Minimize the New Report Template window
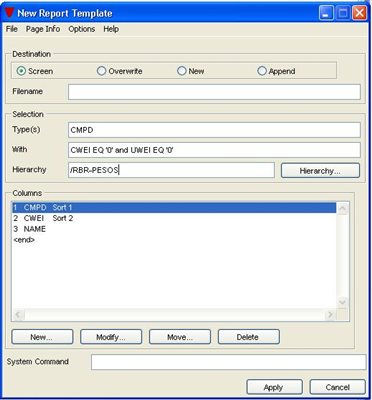 (326, 13)
